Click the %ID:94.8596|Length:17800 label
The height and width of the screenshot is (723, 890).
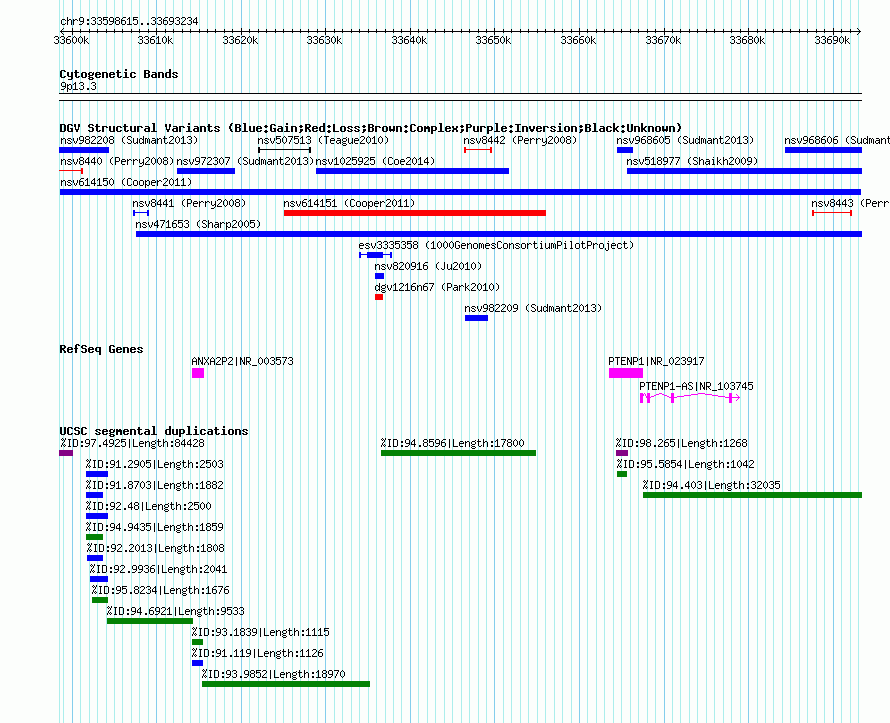click(452, 443)
